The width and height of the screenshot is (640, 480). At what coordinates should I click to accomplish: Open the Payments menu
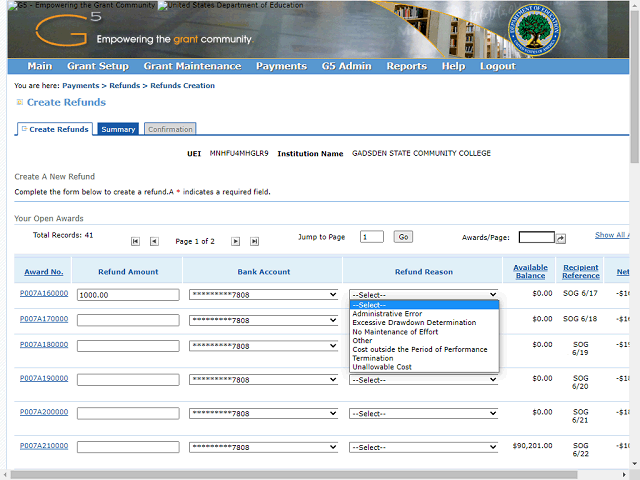[x=281, y=66]
